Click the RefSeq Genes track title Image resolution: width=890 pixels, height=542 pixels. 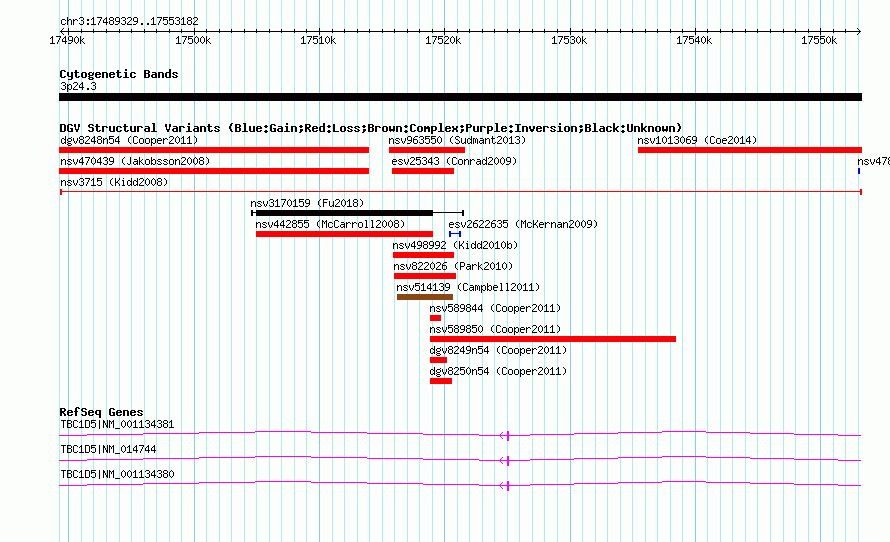(101, 412)
